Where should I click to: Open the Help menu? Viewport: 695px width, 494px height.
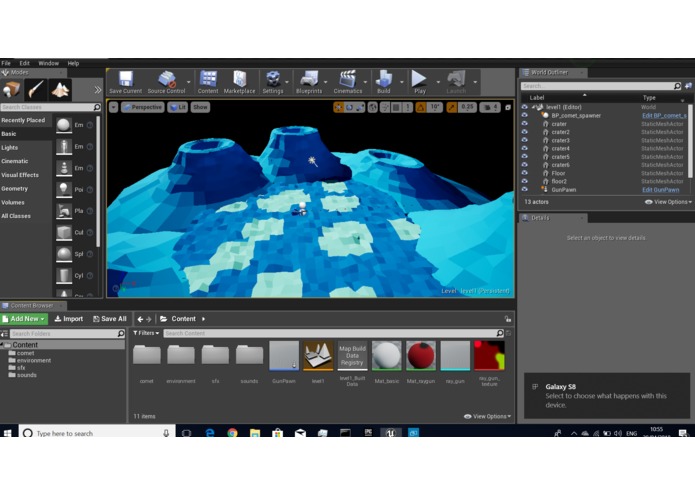click(x=73, y=63)
